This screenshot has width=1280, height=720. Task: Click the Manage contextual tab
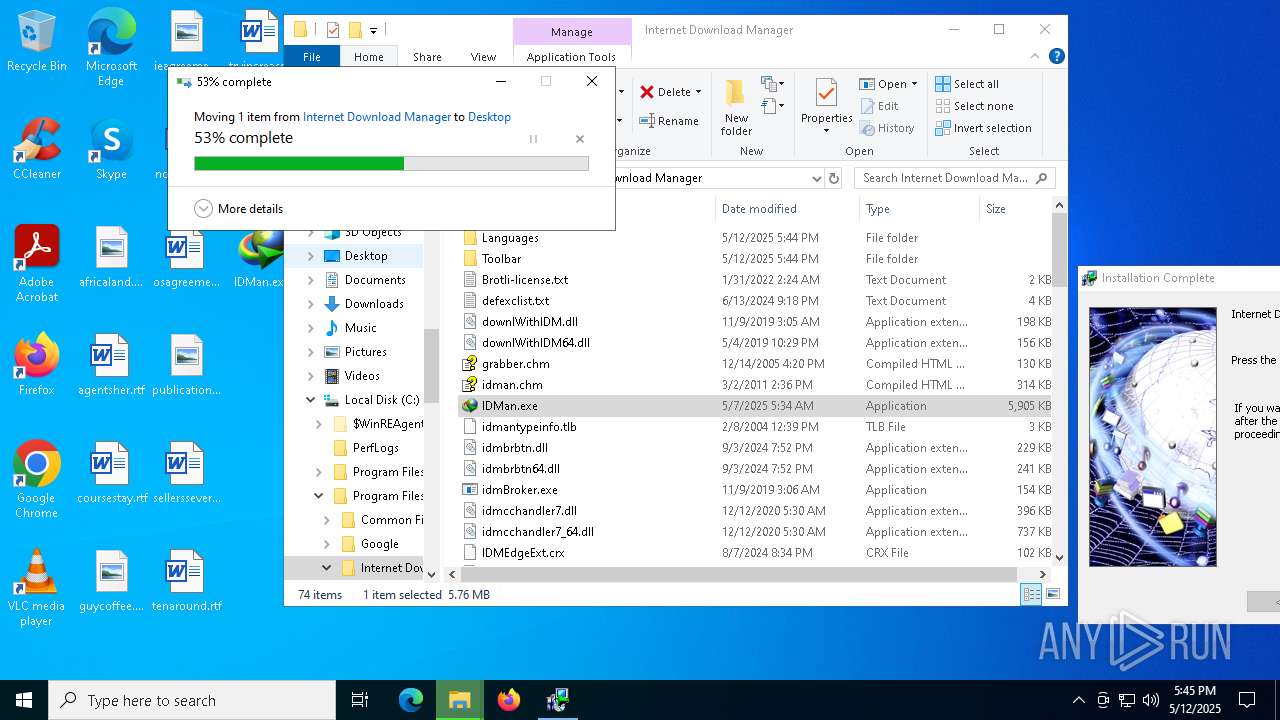[x=572, y=32]
